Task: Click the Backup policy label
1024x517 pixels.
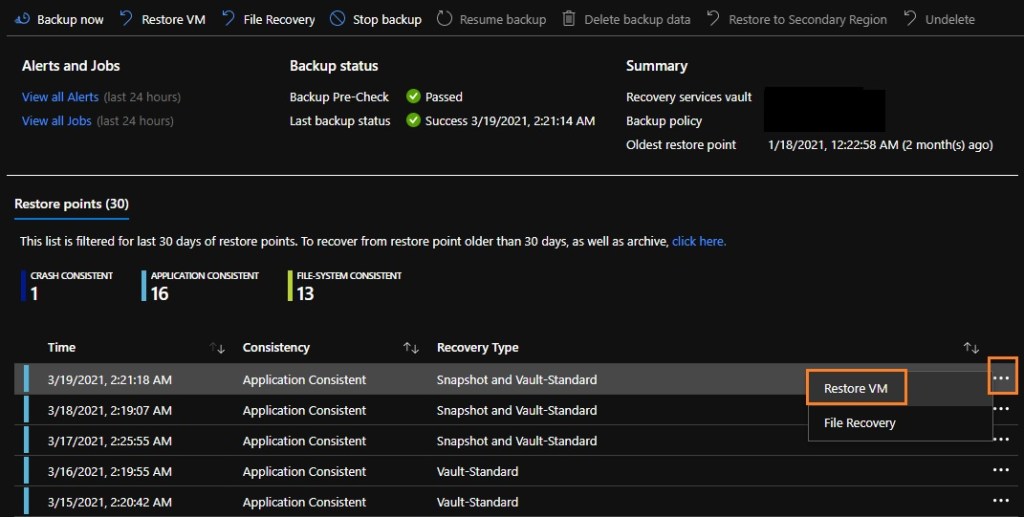Action: click(664, 121)
